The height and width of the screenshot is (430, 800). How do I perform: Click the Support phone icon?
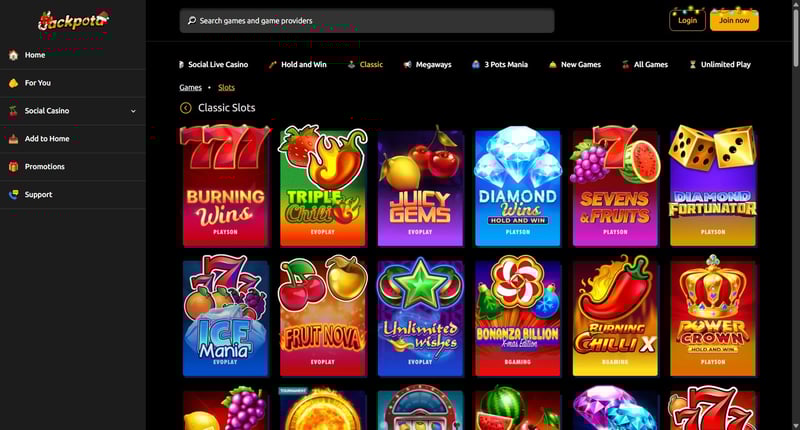click(14, 194)
